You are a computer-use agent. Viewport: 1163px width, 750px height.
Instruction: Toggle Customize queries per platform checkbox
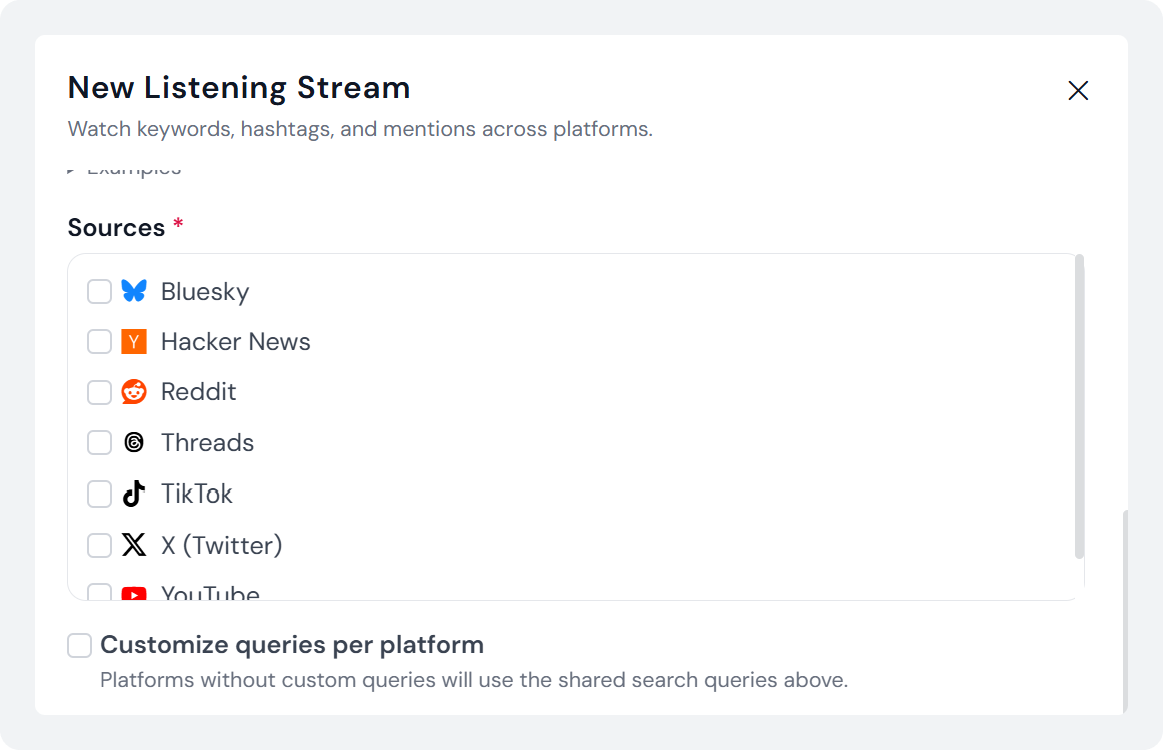79,645
